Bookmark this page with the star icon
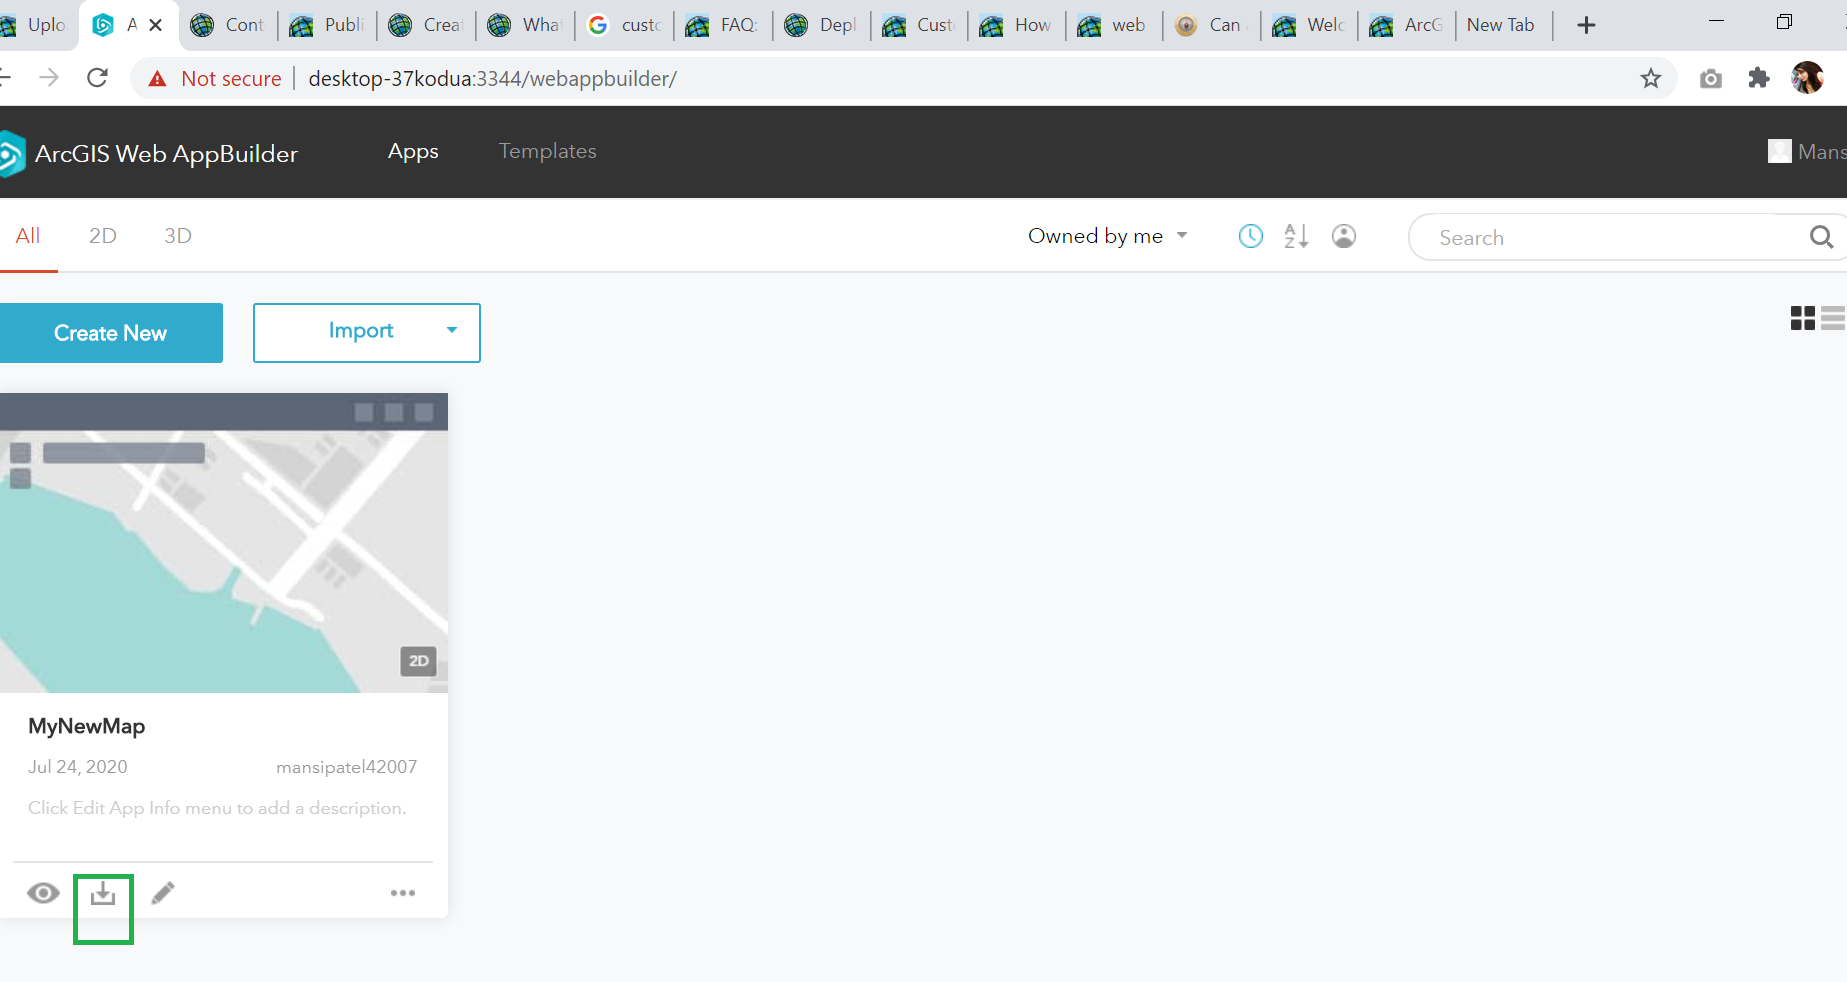Image resolution: width=1847 pixels, height=982 pixels. (1651, 78)
